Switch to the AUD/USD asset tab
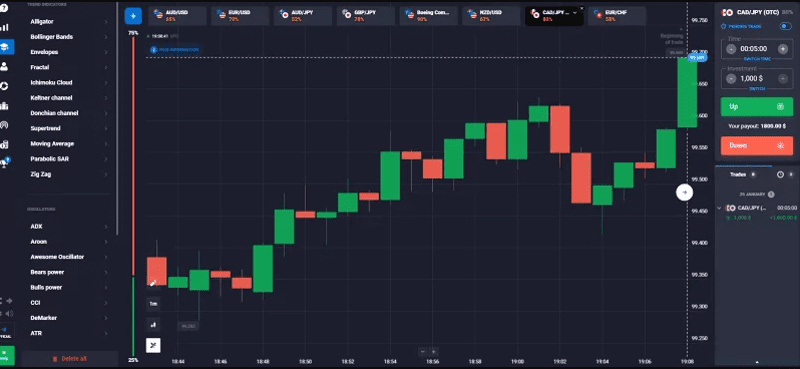800x369 pixels. click(177, 16)
